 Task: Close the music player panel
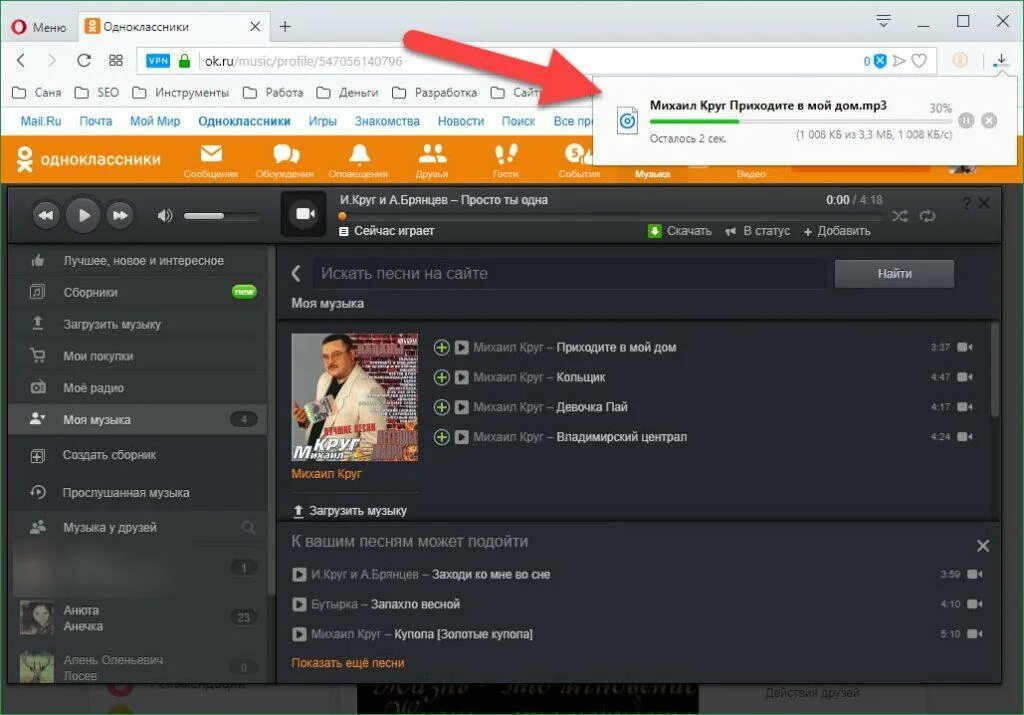(x=984, y=204)
